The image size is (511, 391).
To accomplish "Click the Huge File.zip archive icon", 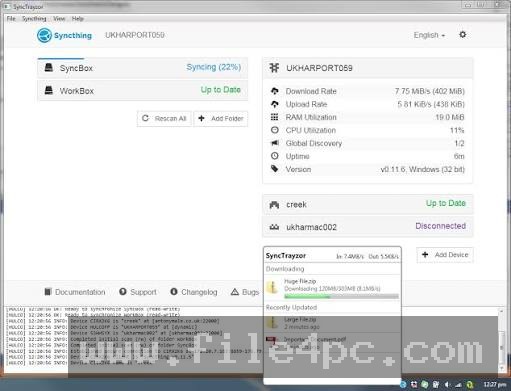I will tap(272, 287).
